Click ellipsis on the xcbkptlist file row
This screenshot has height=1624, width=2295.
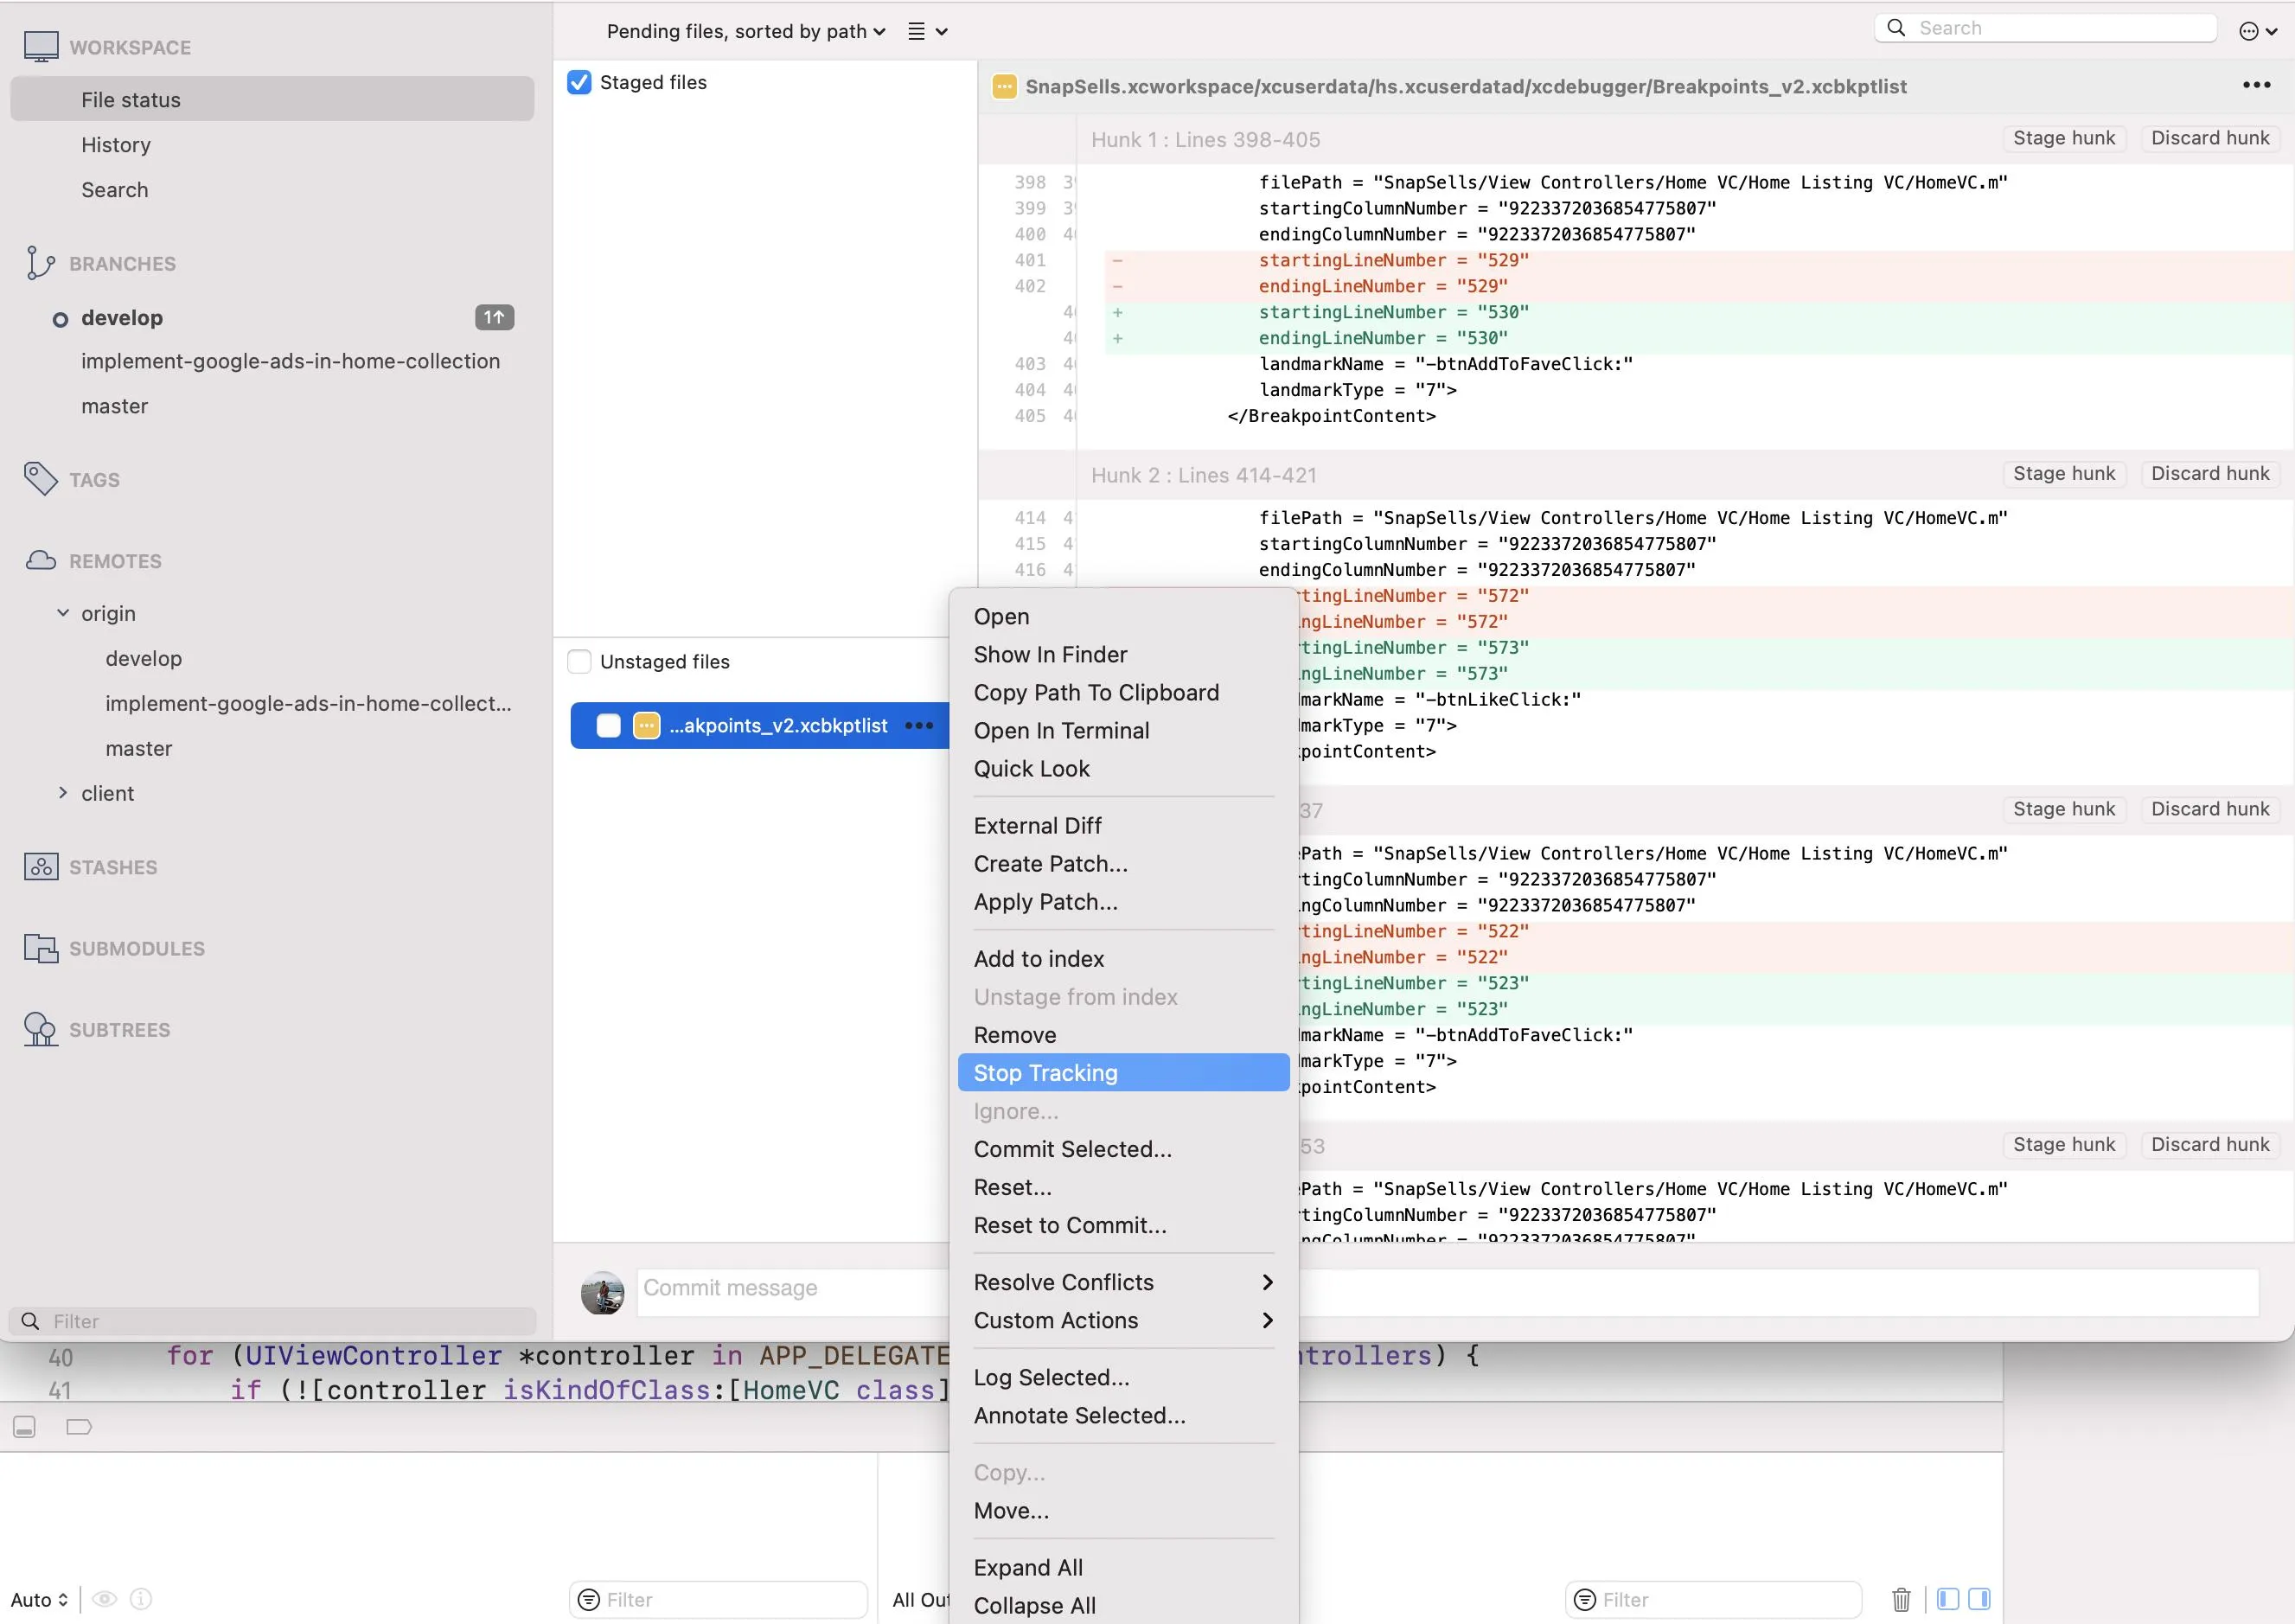[918, 726]
